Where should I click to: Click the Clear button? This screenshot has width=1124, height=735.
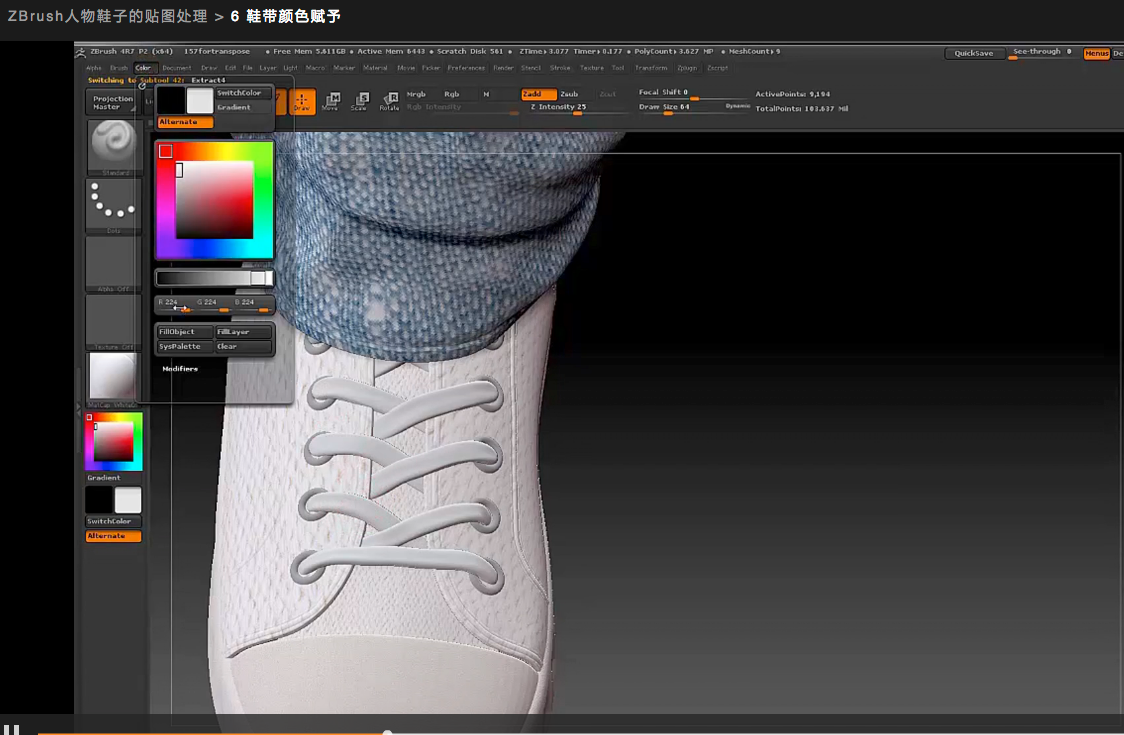pyautogui.click(x=244, y=346)
